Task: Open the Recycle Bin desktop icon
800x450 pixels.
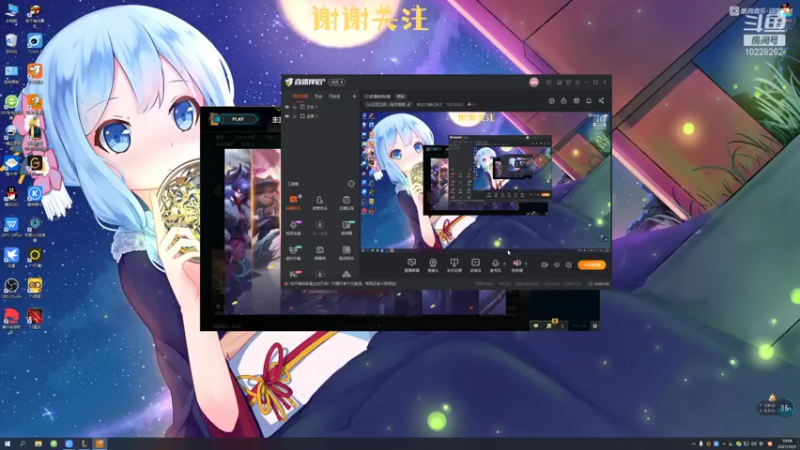Action: point(11,43)
